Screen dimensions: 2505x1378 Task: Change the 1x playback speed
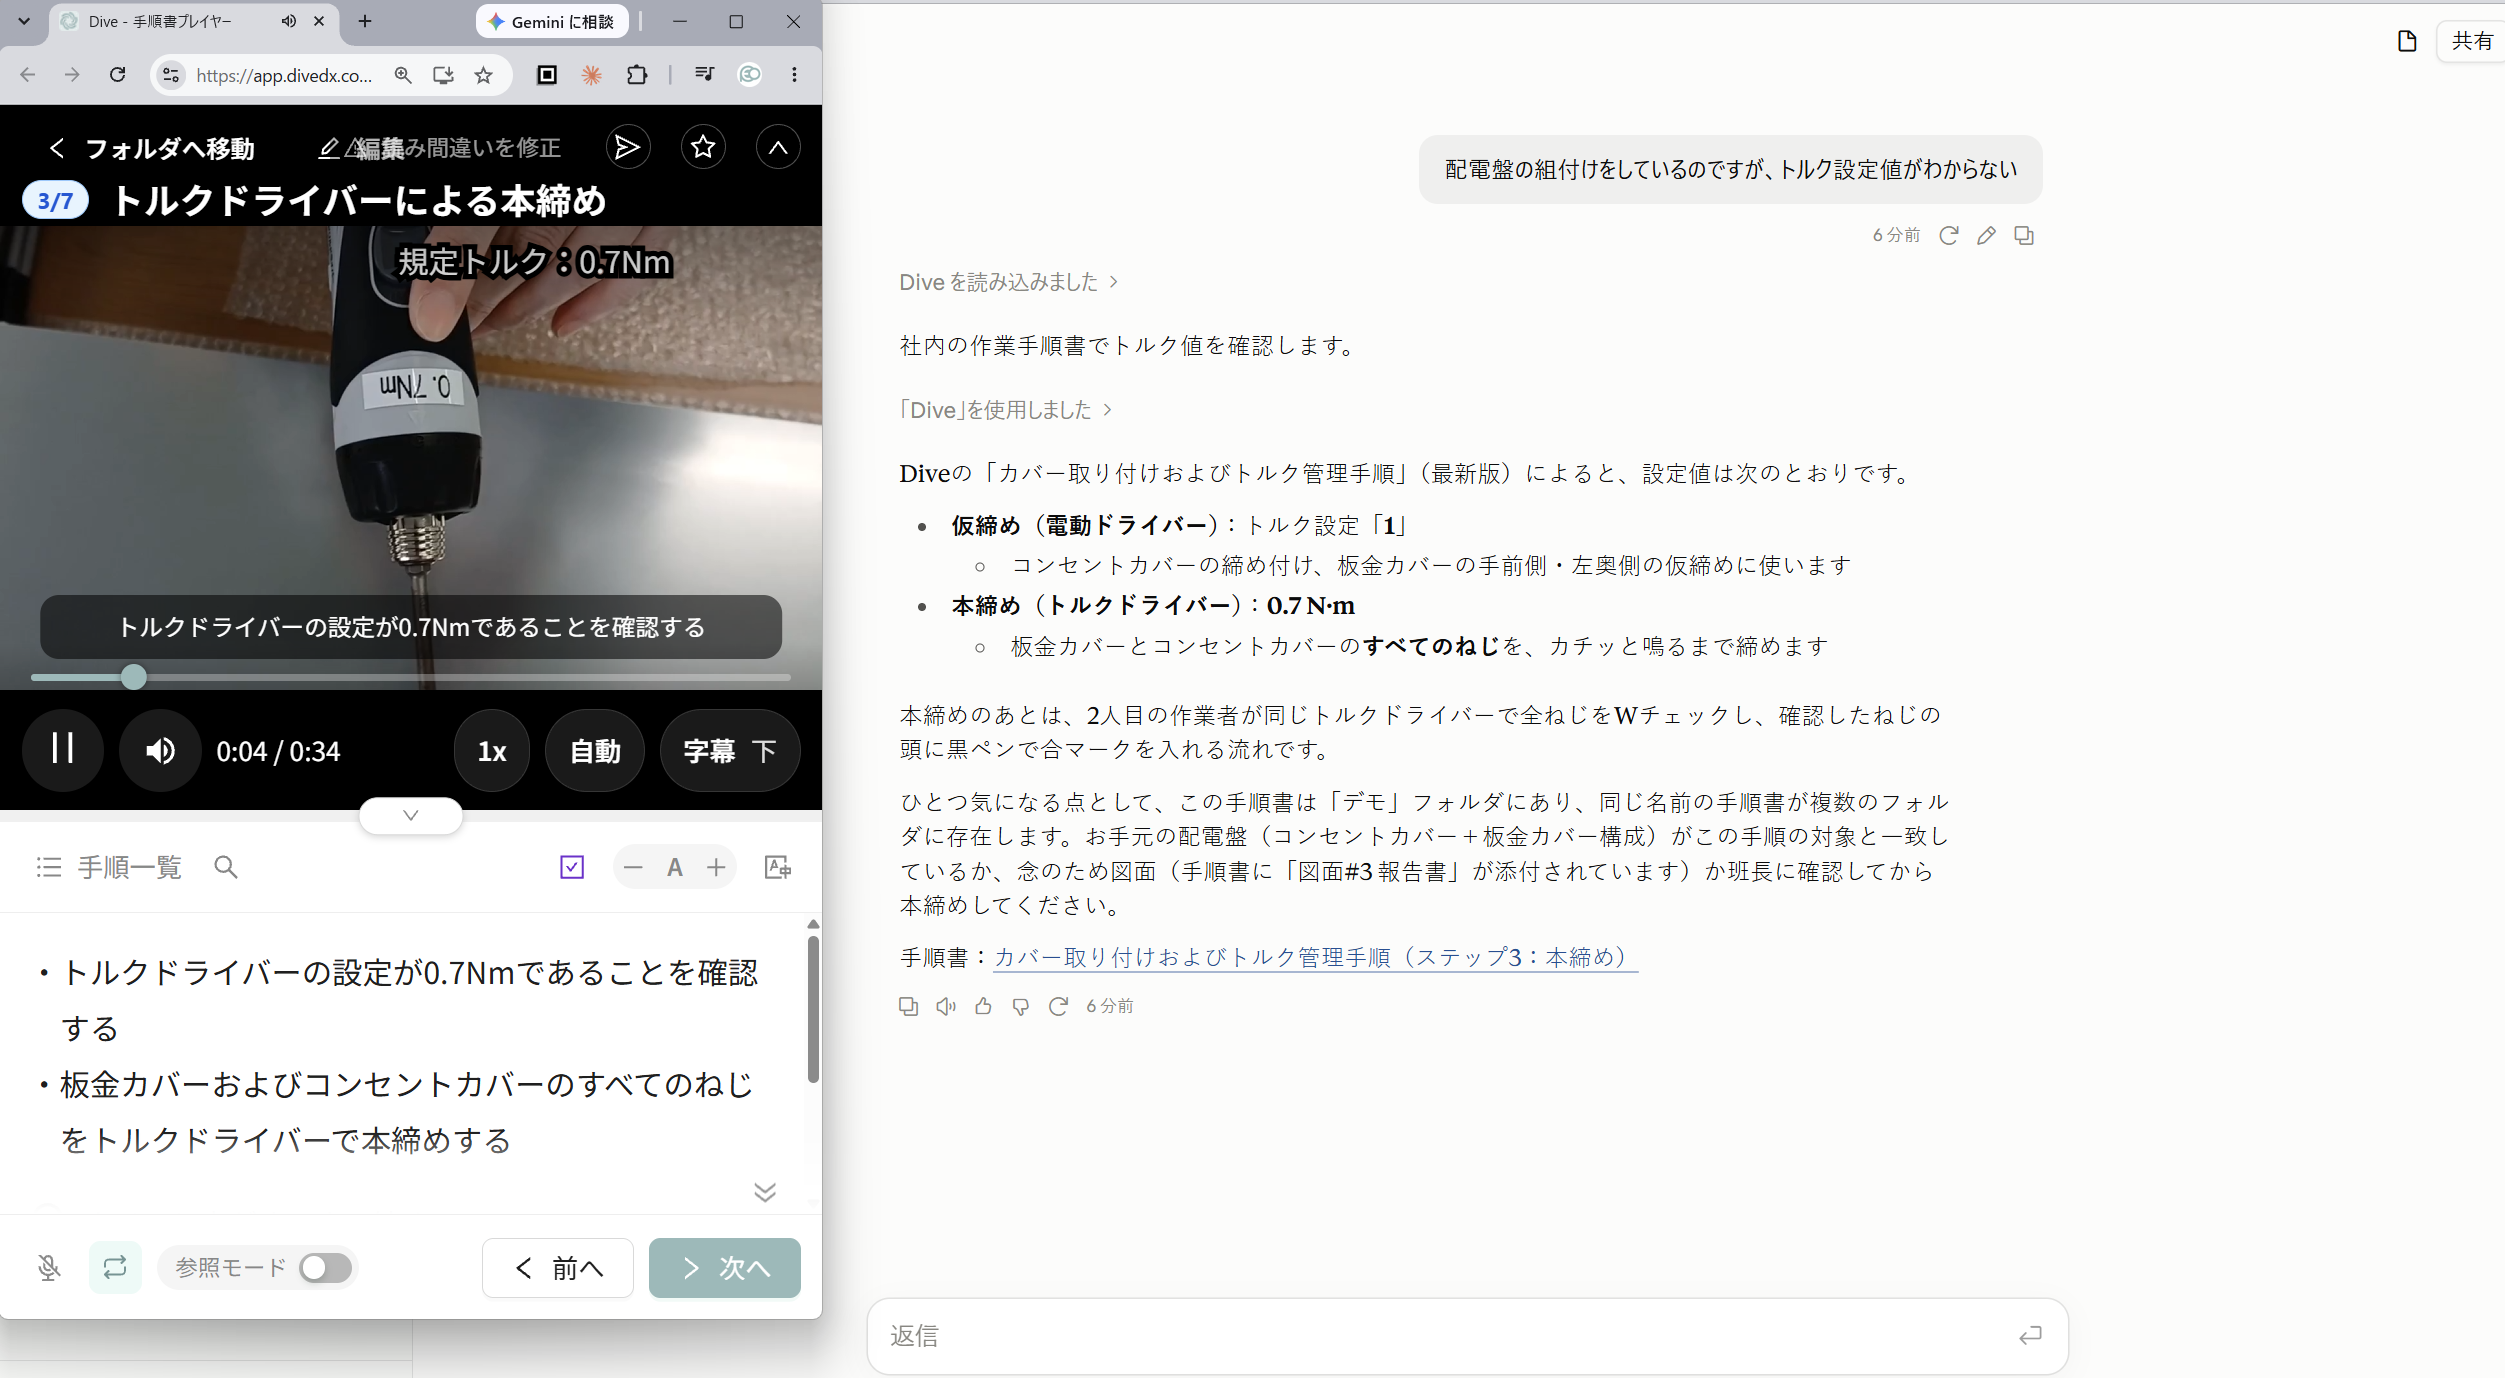tap(492, 751)
